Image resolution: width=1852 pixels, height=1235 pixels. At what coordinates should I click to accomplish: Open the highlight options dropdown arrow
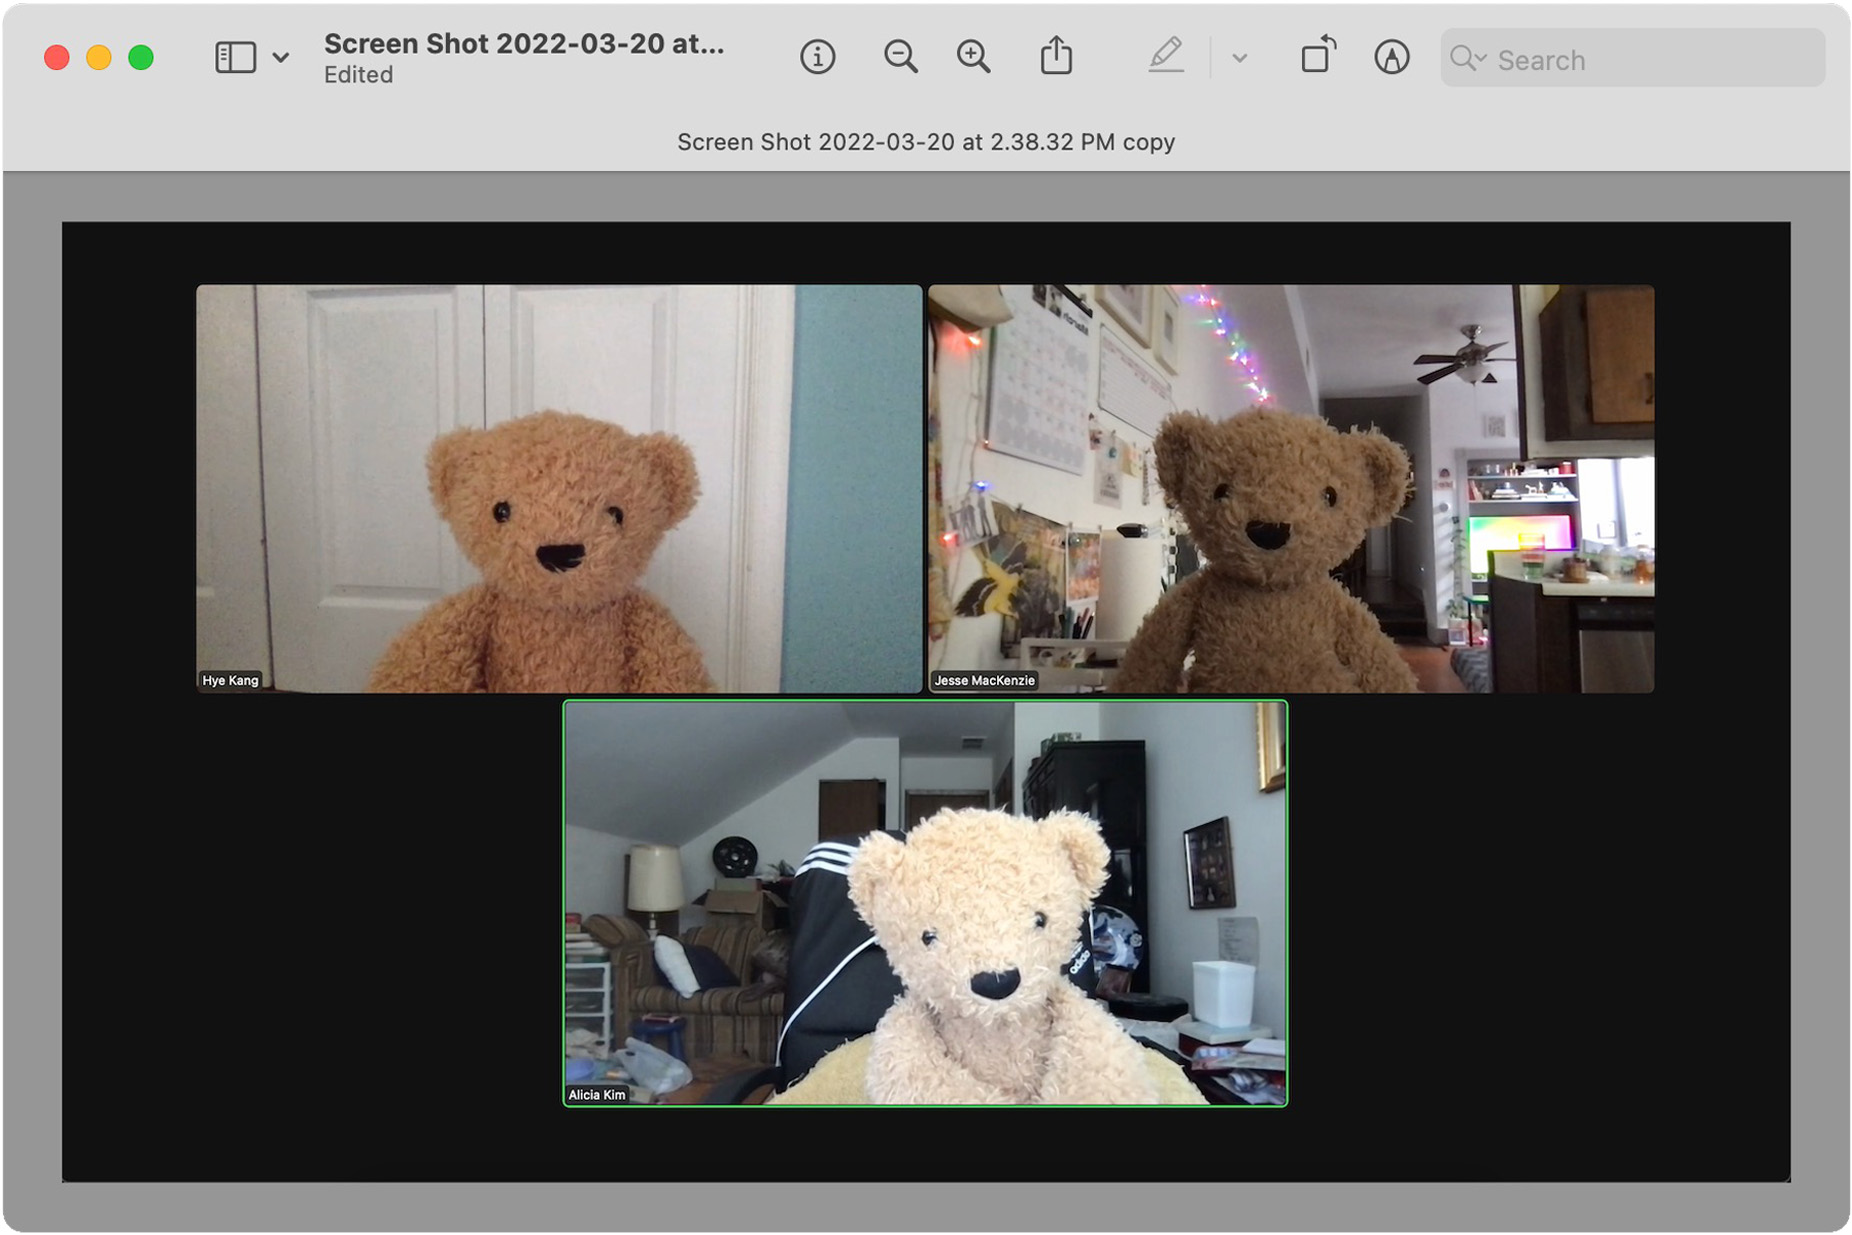pyautogui.click(x=1239, y=58)
